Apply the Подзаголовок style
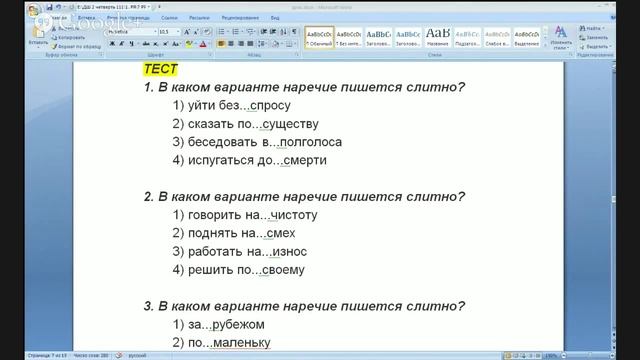The height and width of the screenshot is (360, 640). tap(467, 37)
